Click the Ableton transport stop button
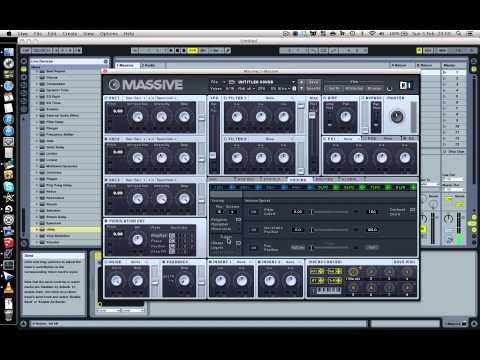The image size is (480, 360). (x=177, y=50)
